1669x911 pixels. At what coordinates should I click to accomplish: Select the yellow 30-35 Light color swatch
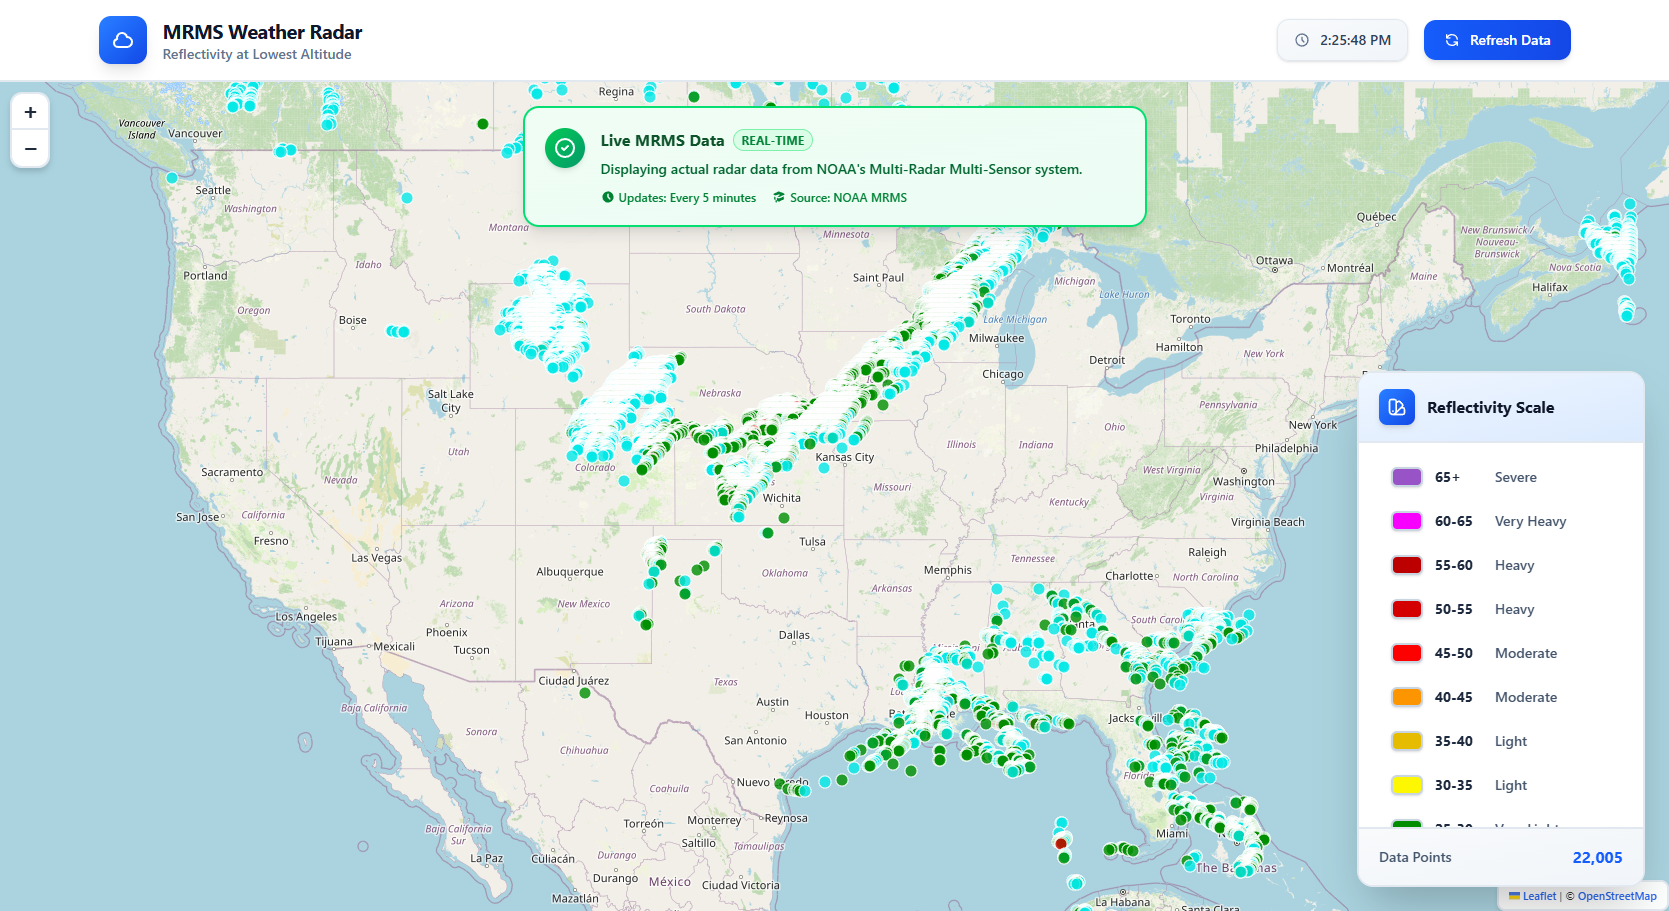click(1406, 785)
